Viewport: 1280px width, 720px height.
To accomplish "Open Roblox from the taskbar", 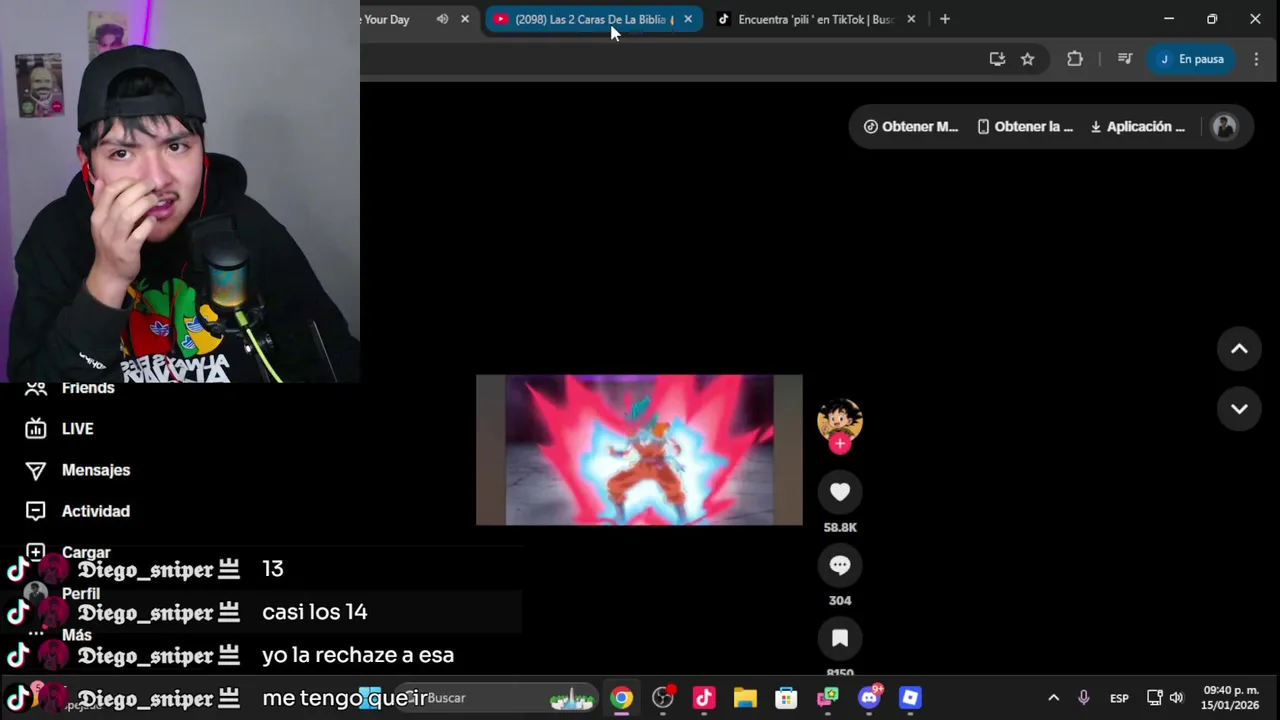I will (910, 698).
